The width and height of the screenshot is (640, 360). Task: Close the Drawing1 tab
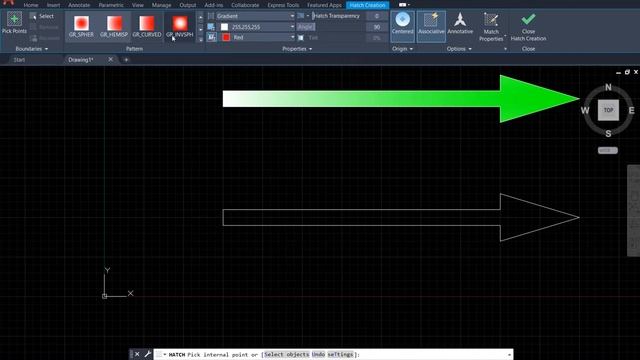click(111, 60)
